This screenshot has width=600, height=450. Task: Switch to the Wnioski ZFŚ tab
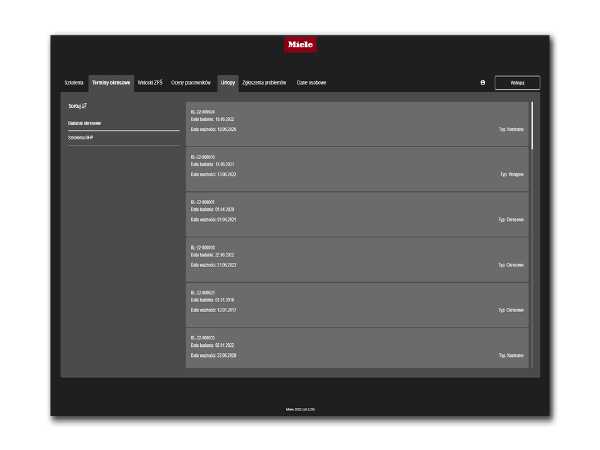[150, 83]
